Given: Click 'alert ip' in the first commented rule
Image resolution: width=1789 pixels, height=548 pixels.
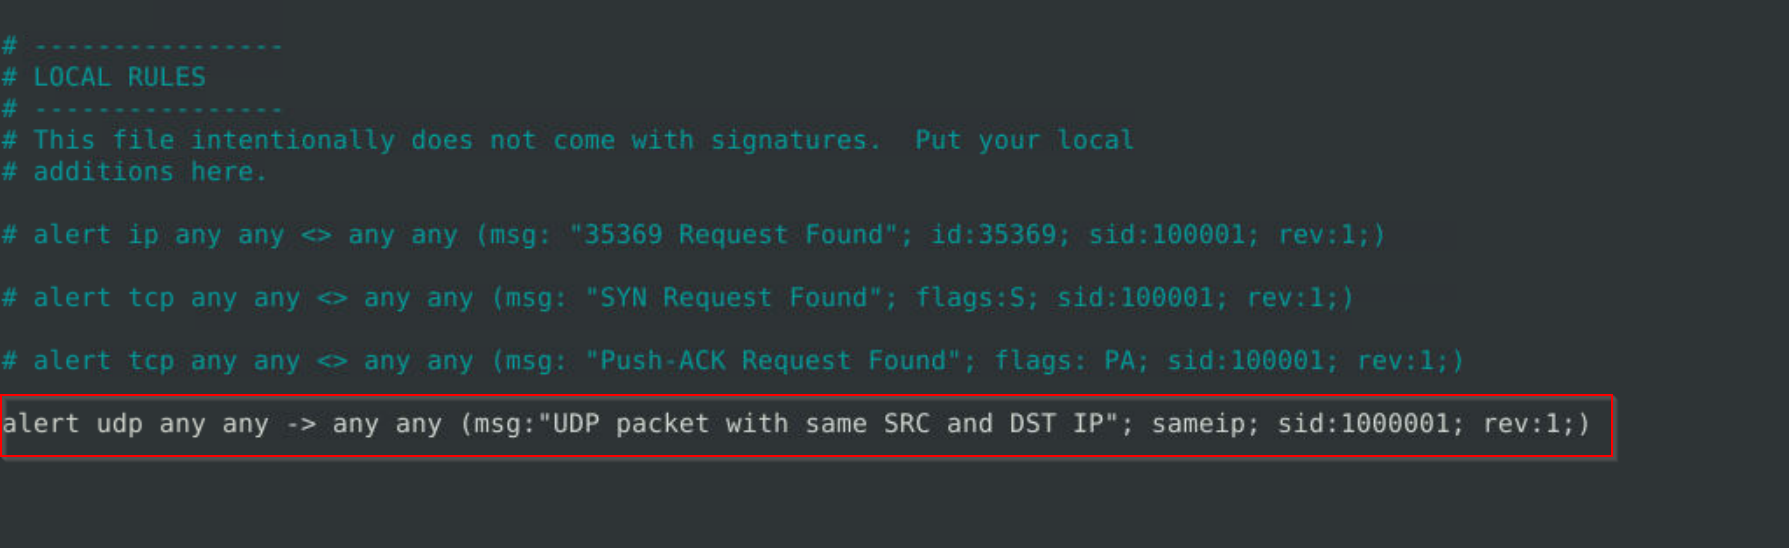Looking at the screenshot, I should coord(96,235).
